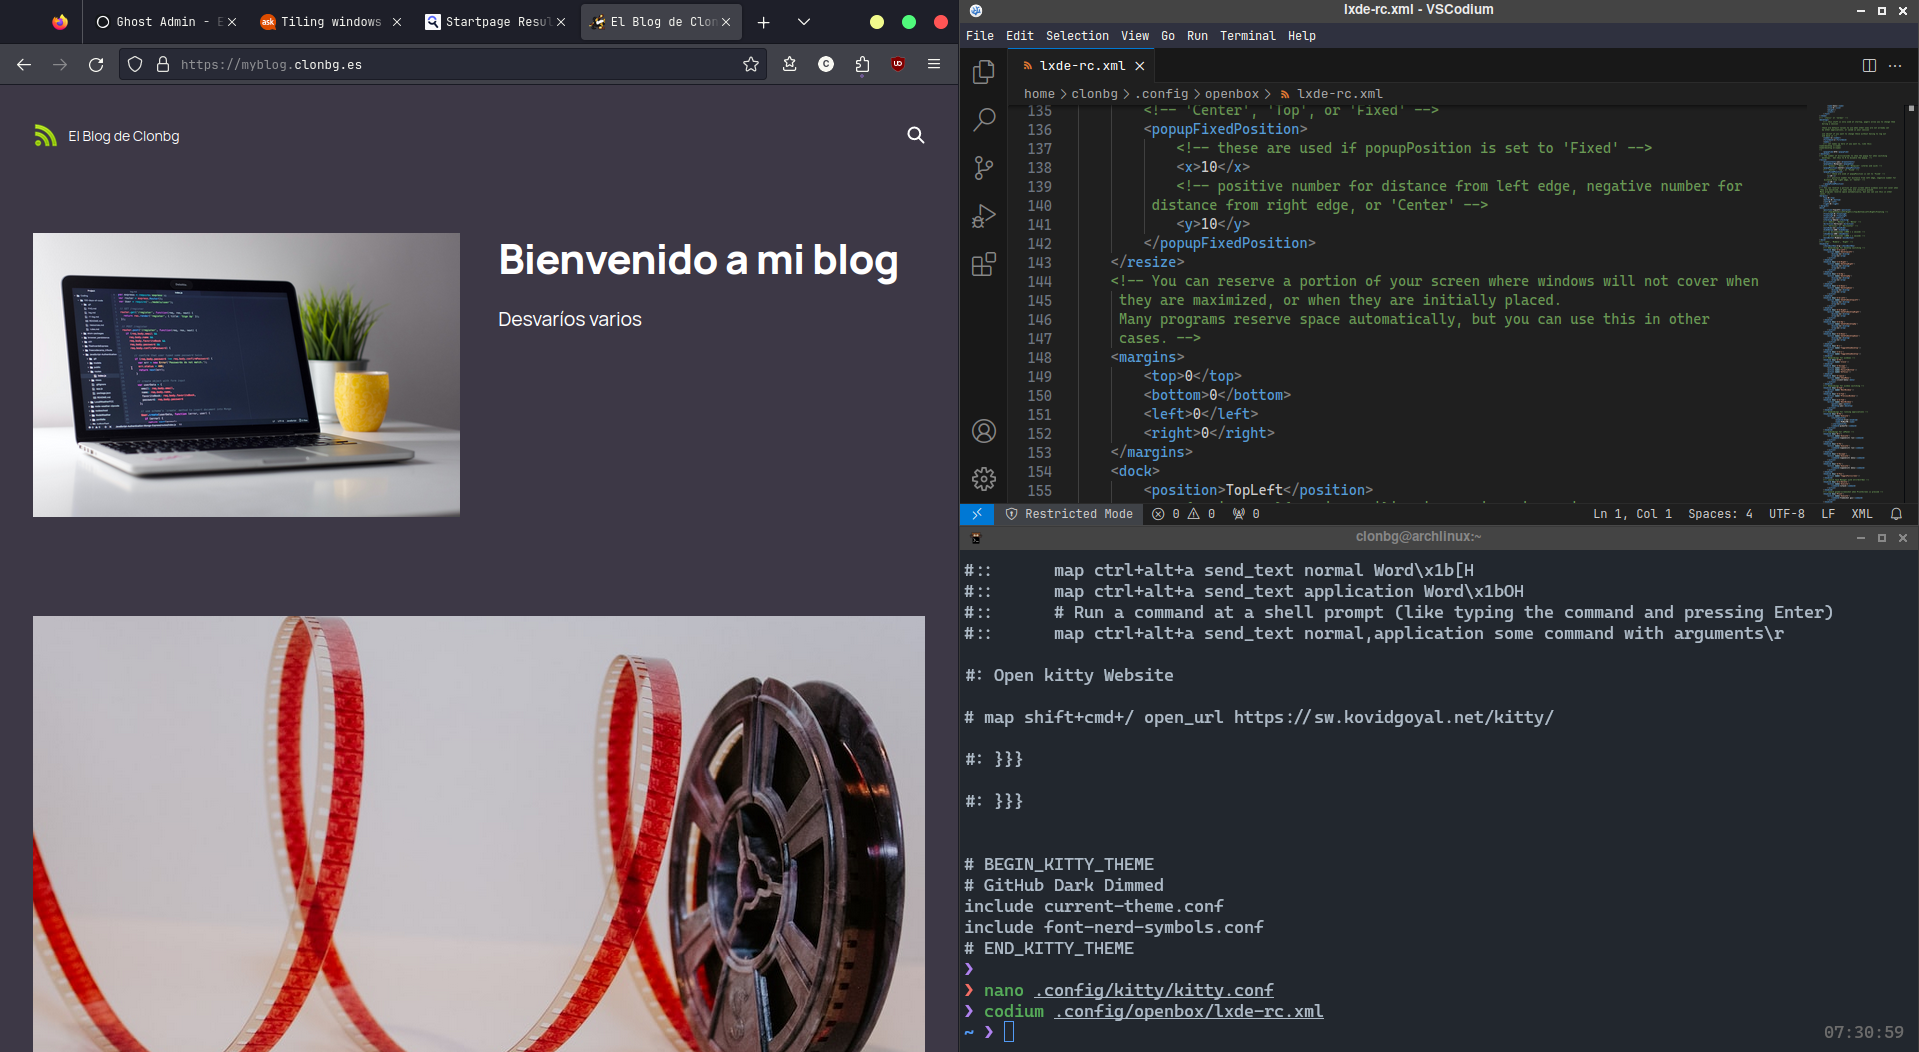
Task: Open the VSCodium Explorer panel
Action: pos(984,72)
